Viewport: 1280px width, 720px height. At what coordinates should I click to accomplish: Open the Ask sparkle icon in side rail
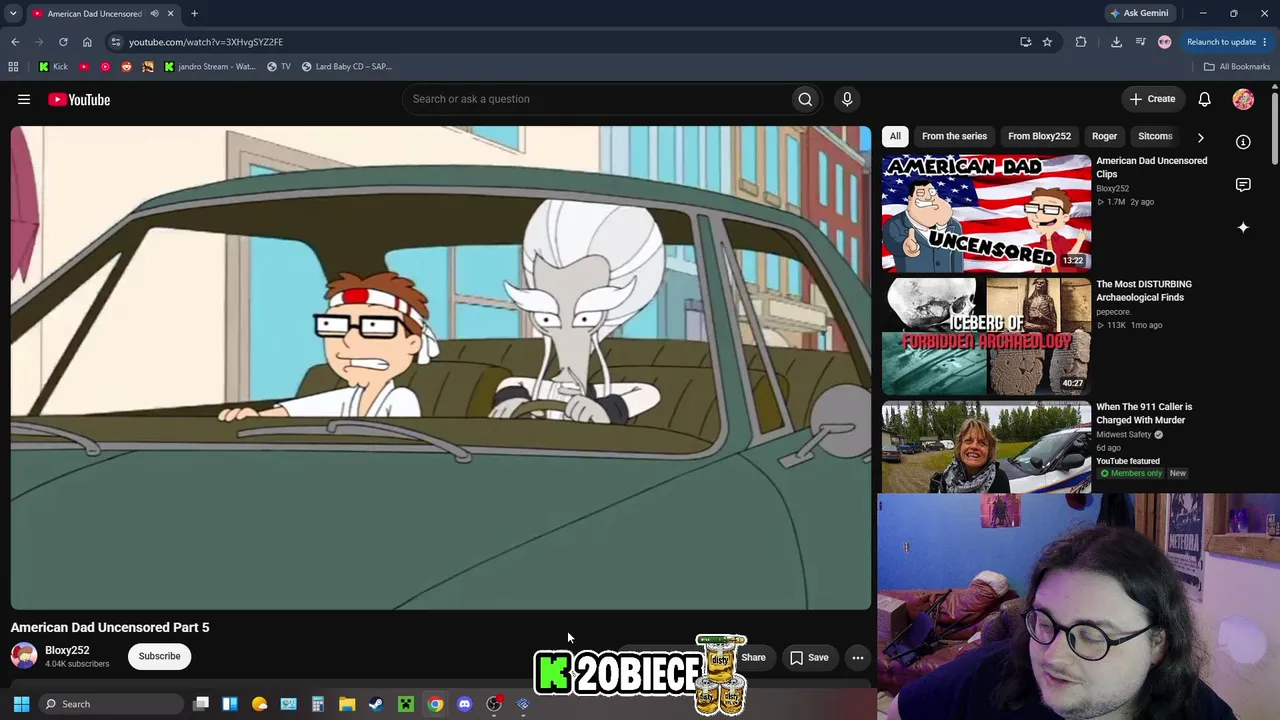pyautogui.click(x=1243, y=228)
